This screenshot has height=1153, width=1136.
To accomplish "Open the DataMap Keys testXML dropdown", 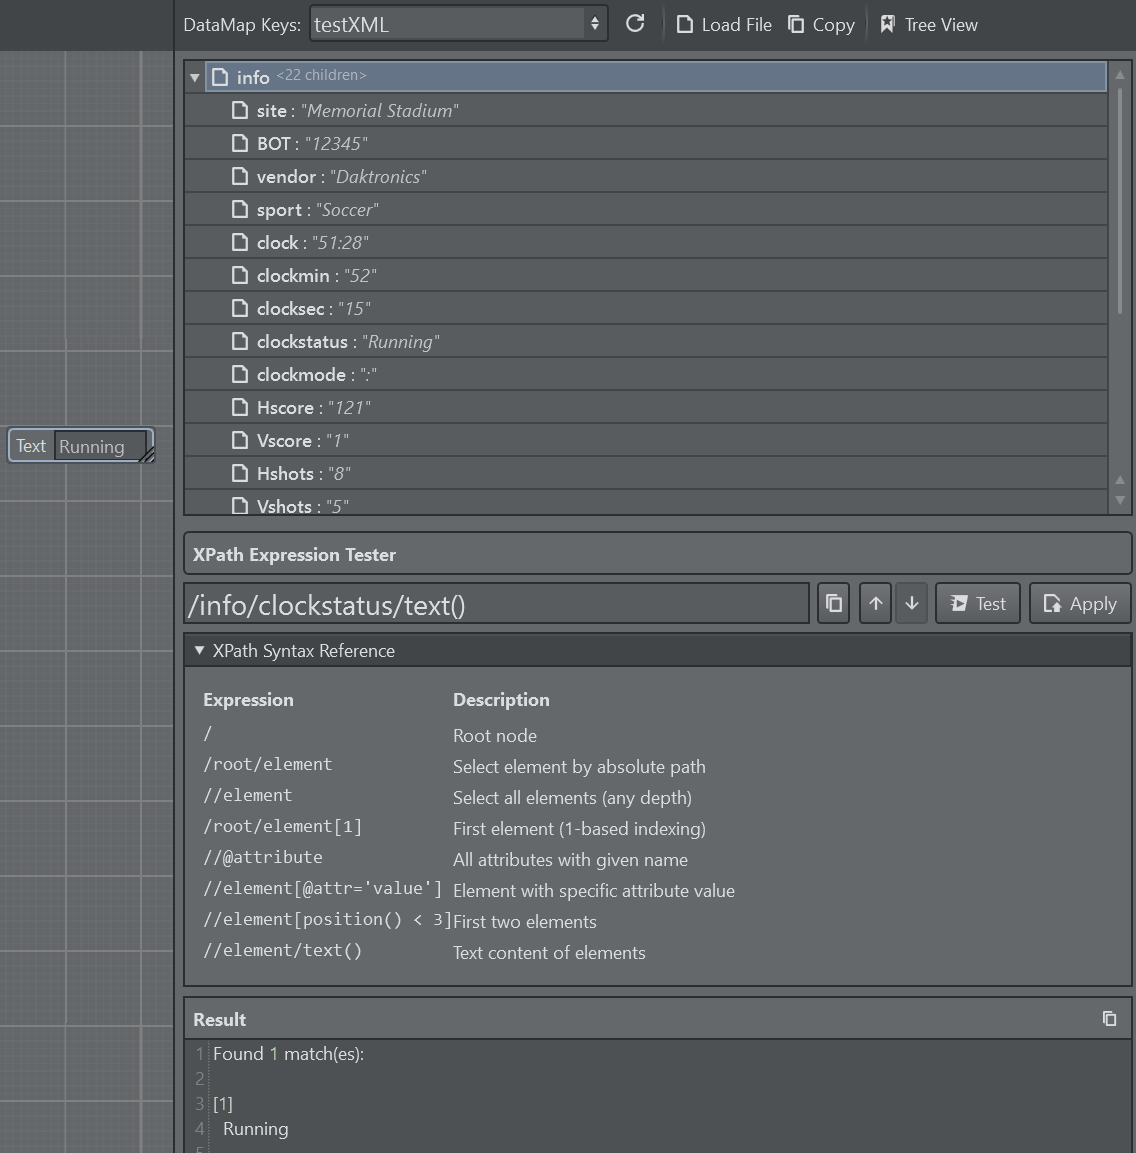I will click(x=458, y=24).
